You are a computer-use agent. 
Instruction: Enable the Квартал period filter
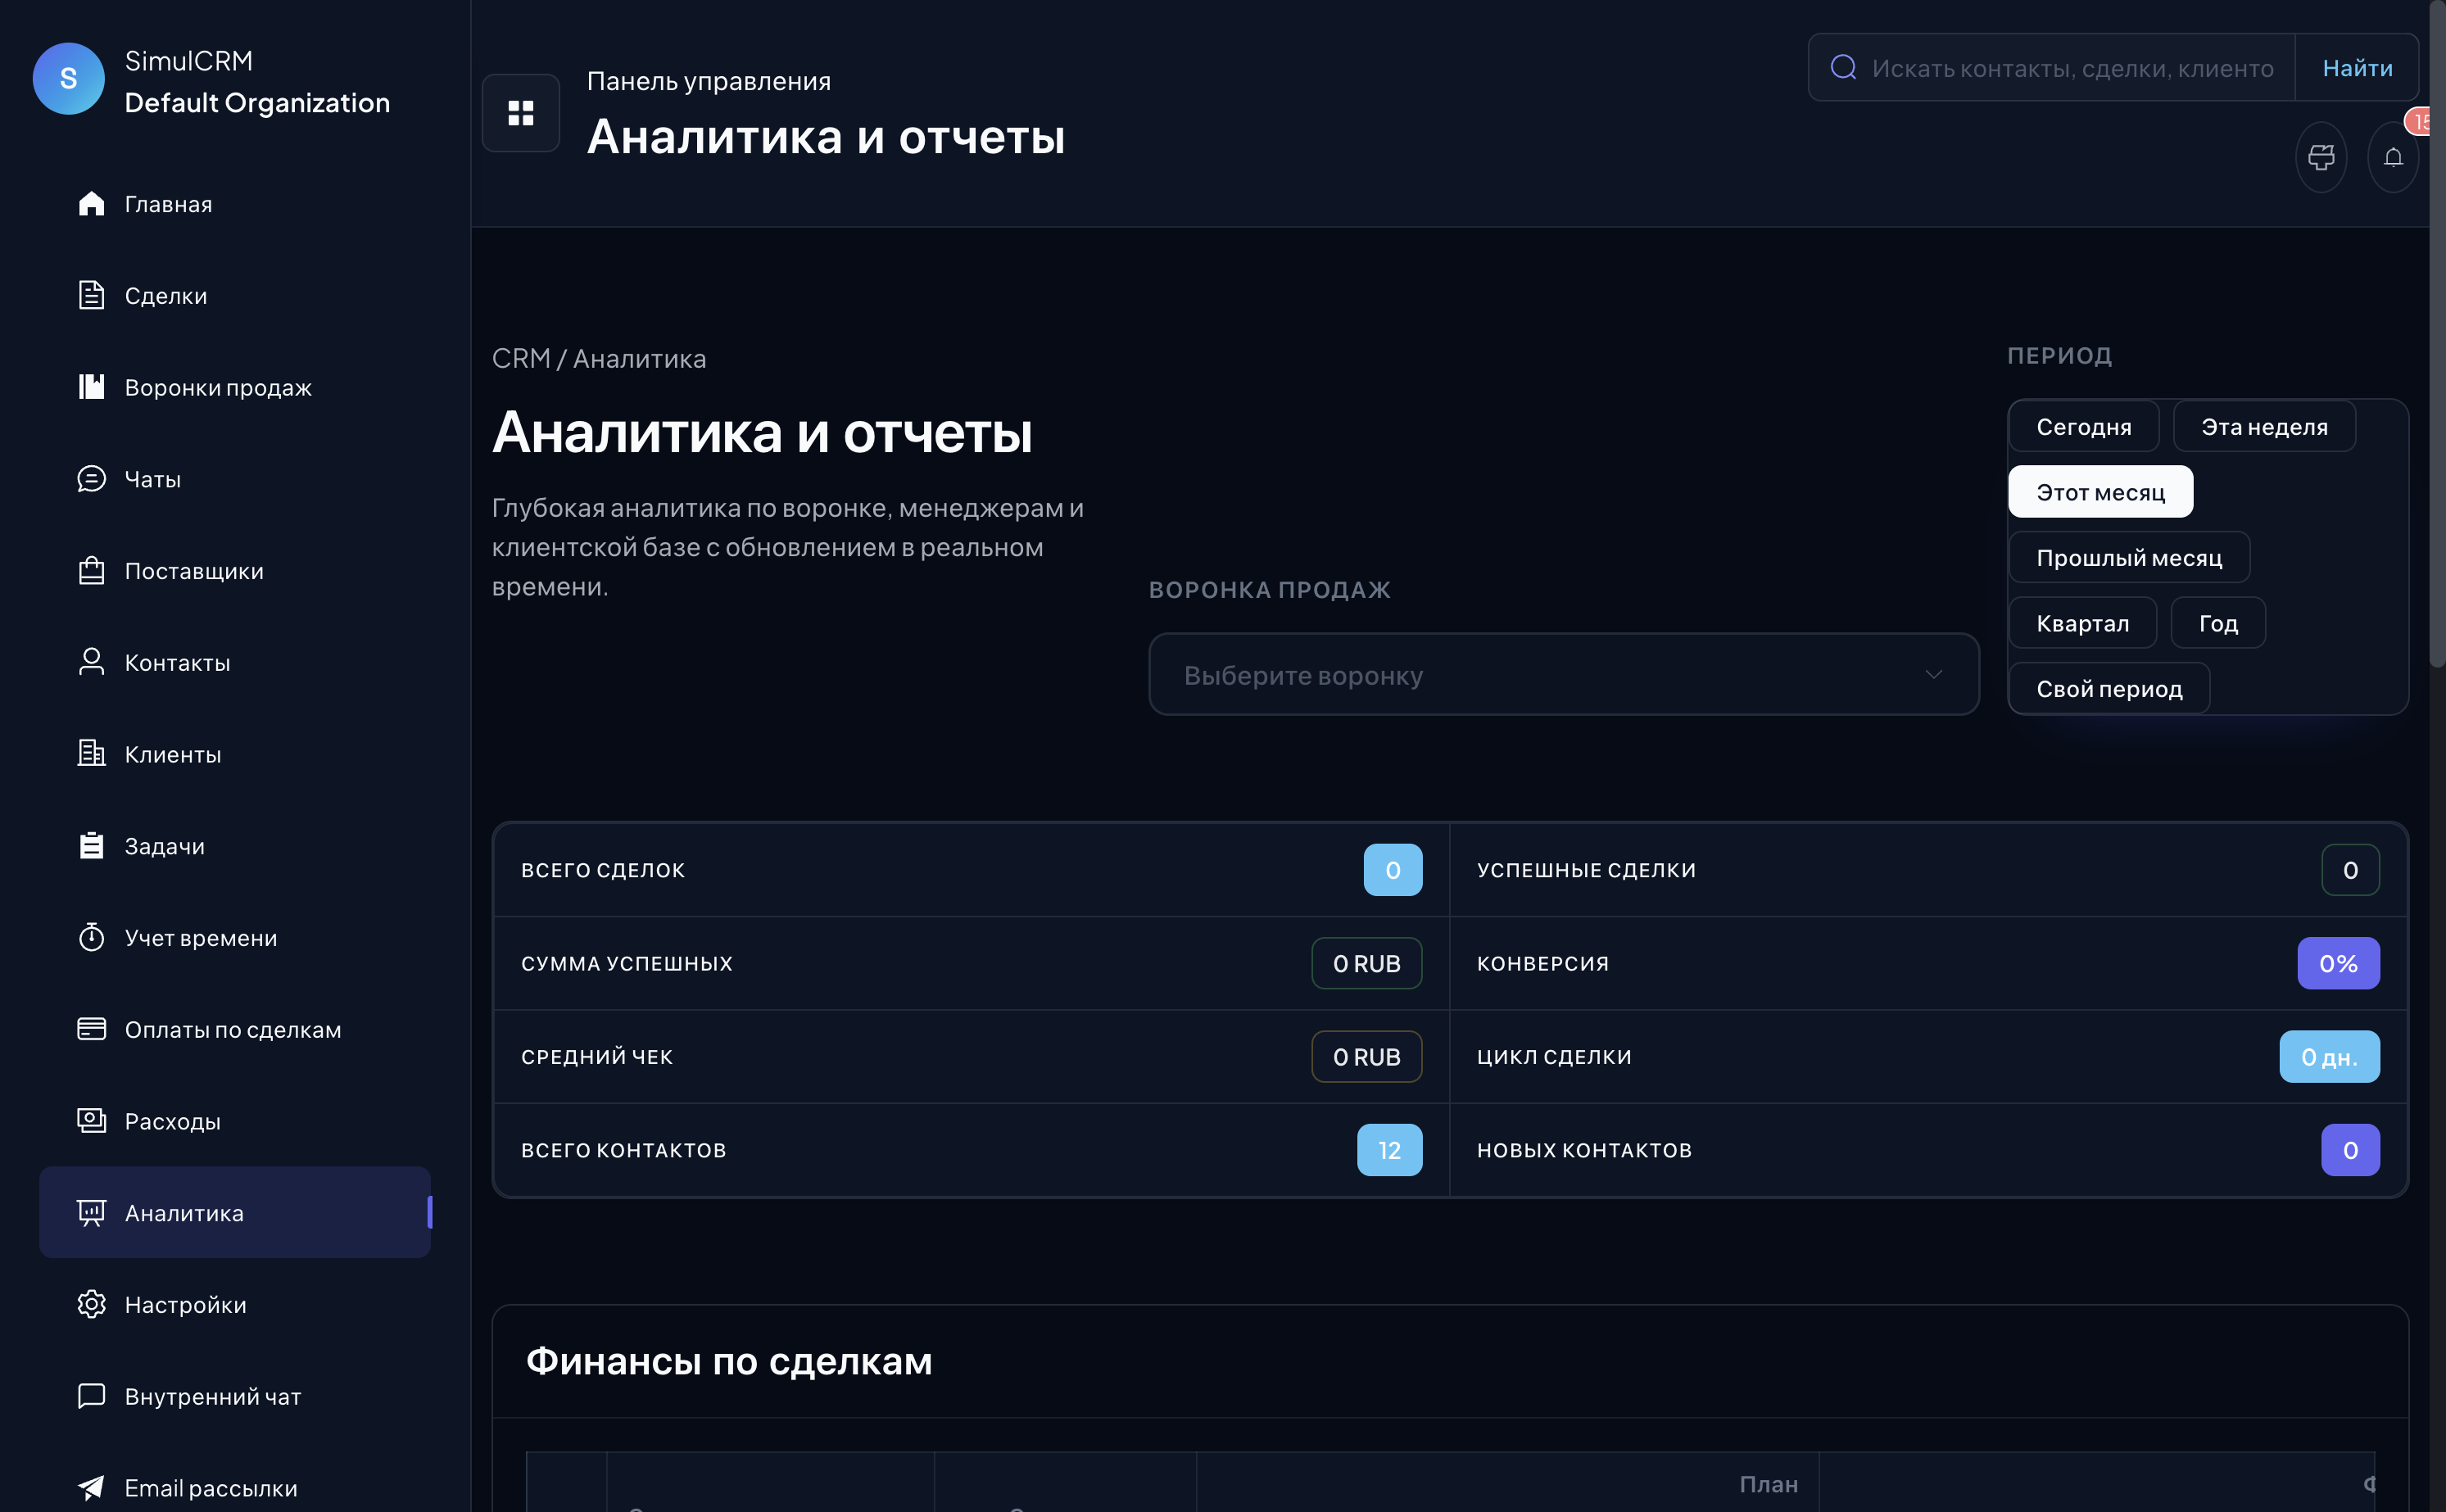(x=2082, y=622)
